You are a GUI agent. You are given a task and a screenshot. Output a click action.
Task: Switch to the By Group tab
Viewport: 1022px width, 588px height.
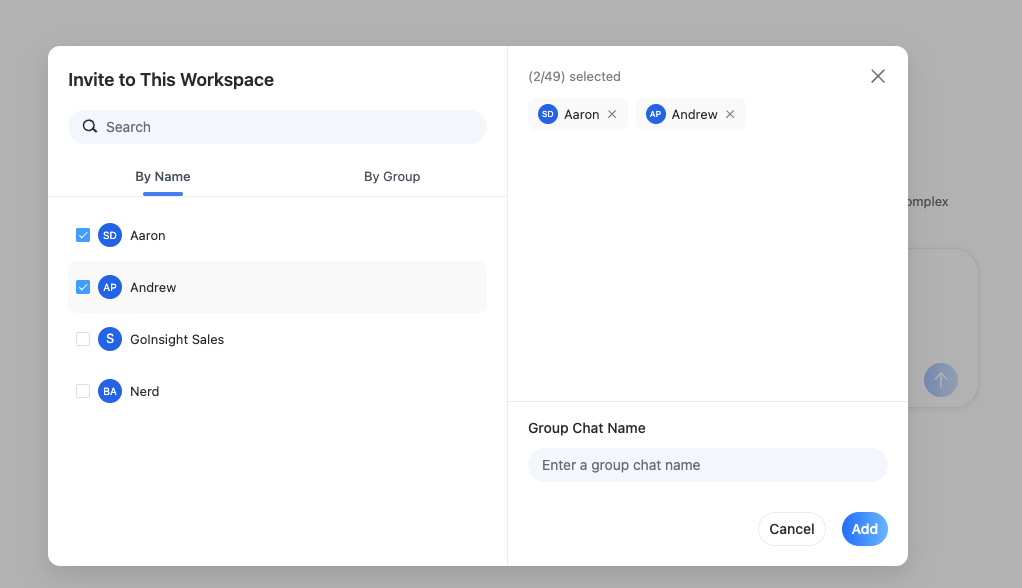[392, 177]
